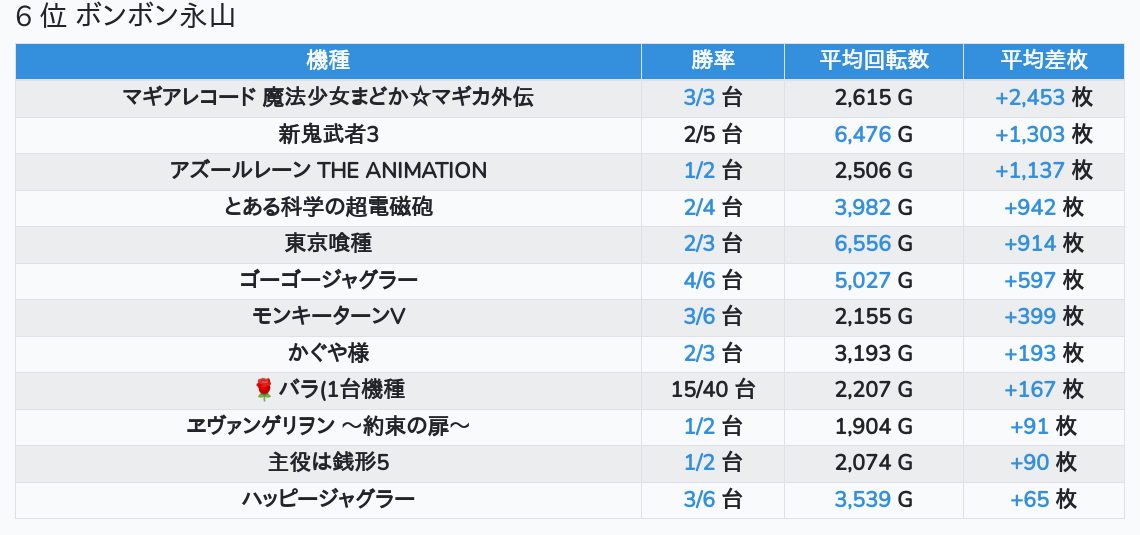Viewport: 1140px width, 535px height.
Task: Click the 6,476 average spins link
Action: (x=862, y=134)
